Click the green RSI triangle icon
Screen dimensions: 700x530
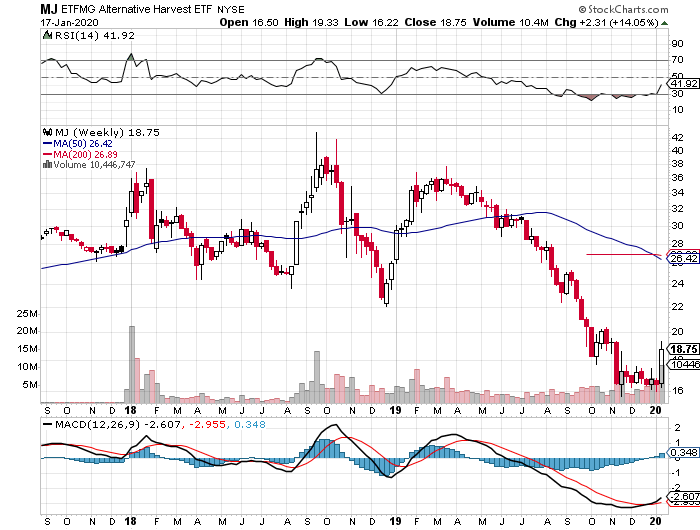point(47,35)
